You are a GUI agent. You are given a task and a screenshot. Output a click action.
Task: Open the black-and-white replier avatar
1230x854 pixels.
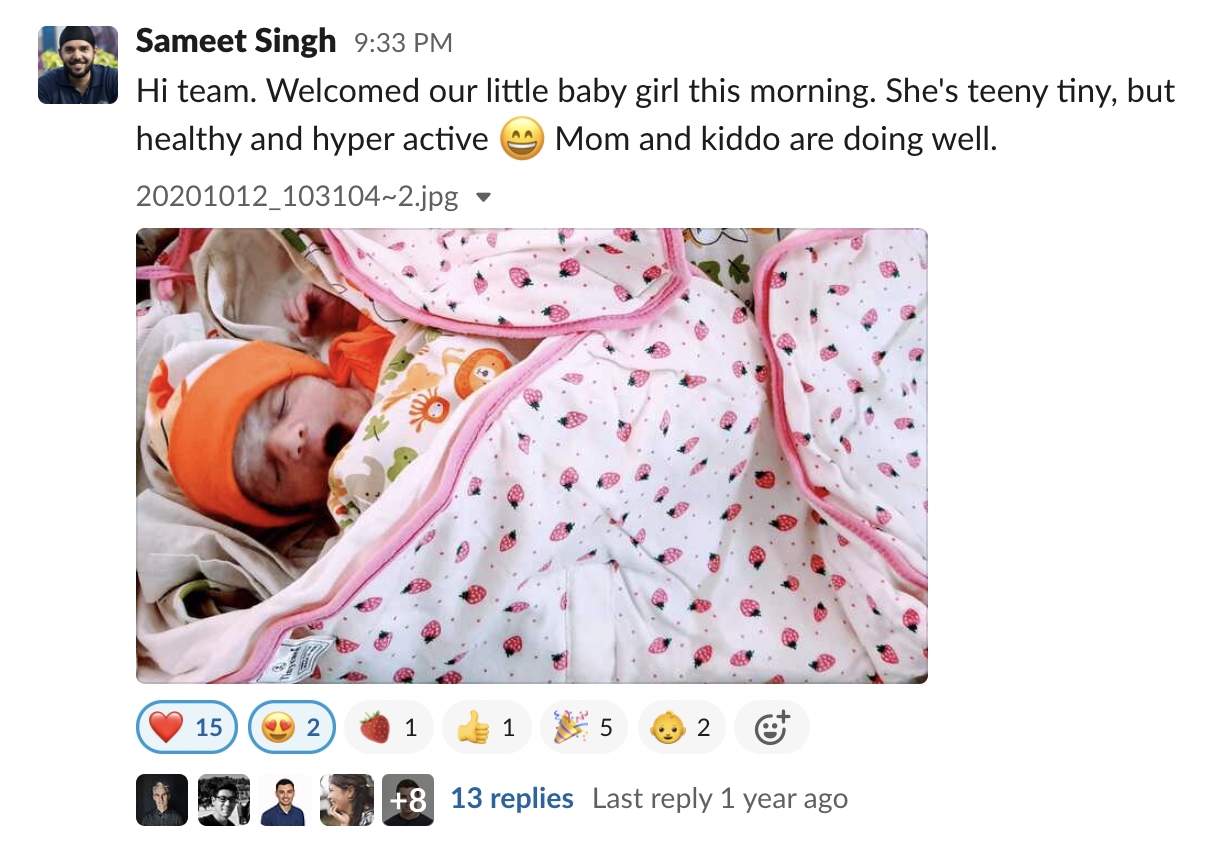[x=223, y=799]
